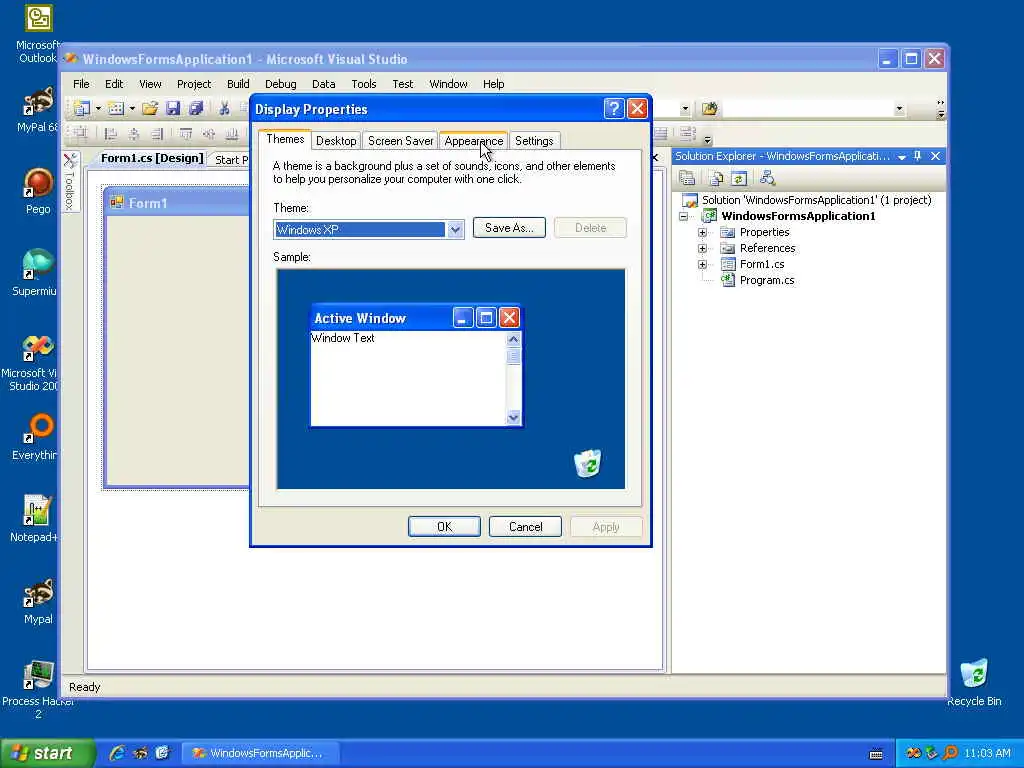Open the Tools menu
1024x768 pixels.
(364, 84)
